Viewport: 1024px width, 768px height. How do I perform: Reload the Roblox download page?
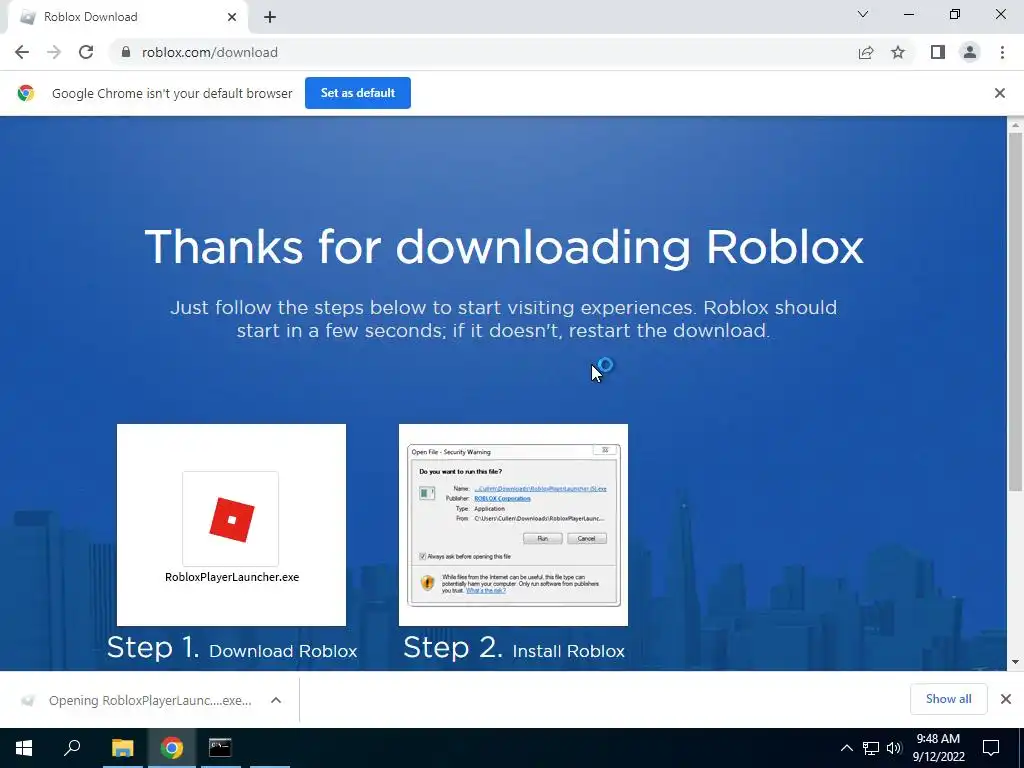click(86, 52)
